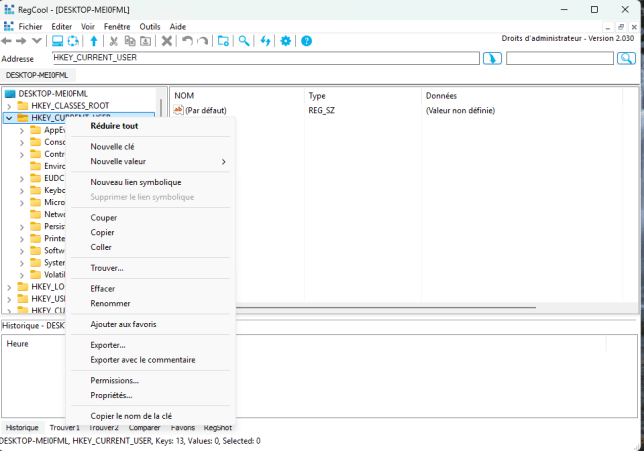This screenshot has width=644, height=451.
Task: Open search with the magnifier toolbar icon
Action: click(243, 41)
